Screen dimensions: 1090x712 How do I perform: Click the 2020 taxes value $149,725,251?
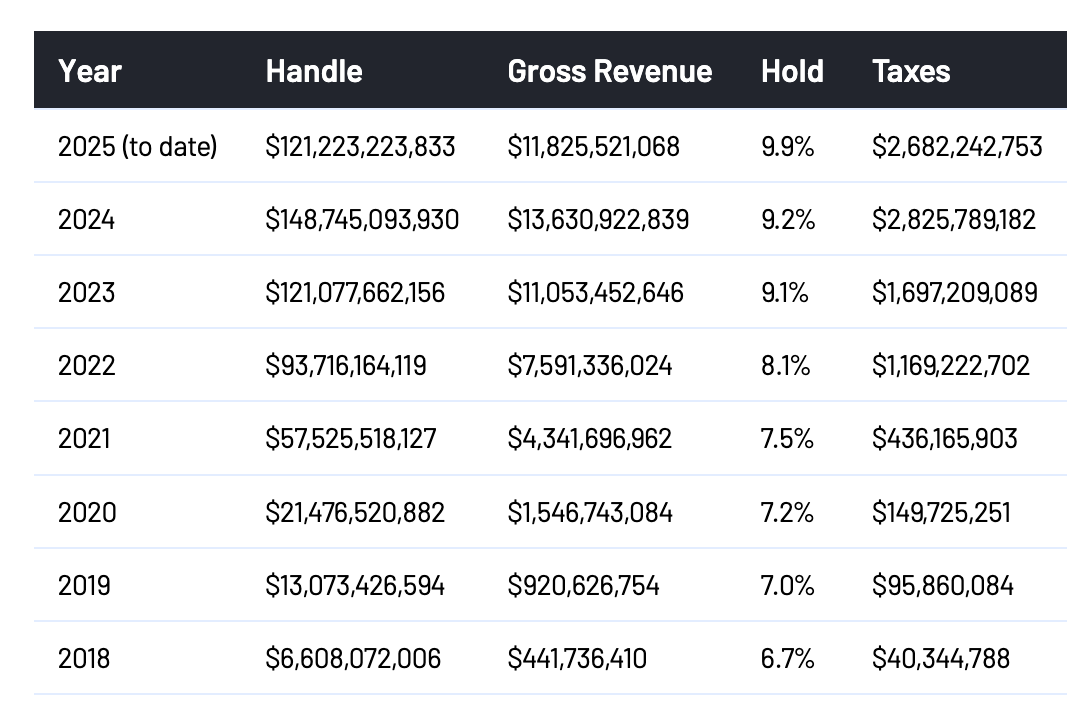pyautogui.click(x=941, y=512)
